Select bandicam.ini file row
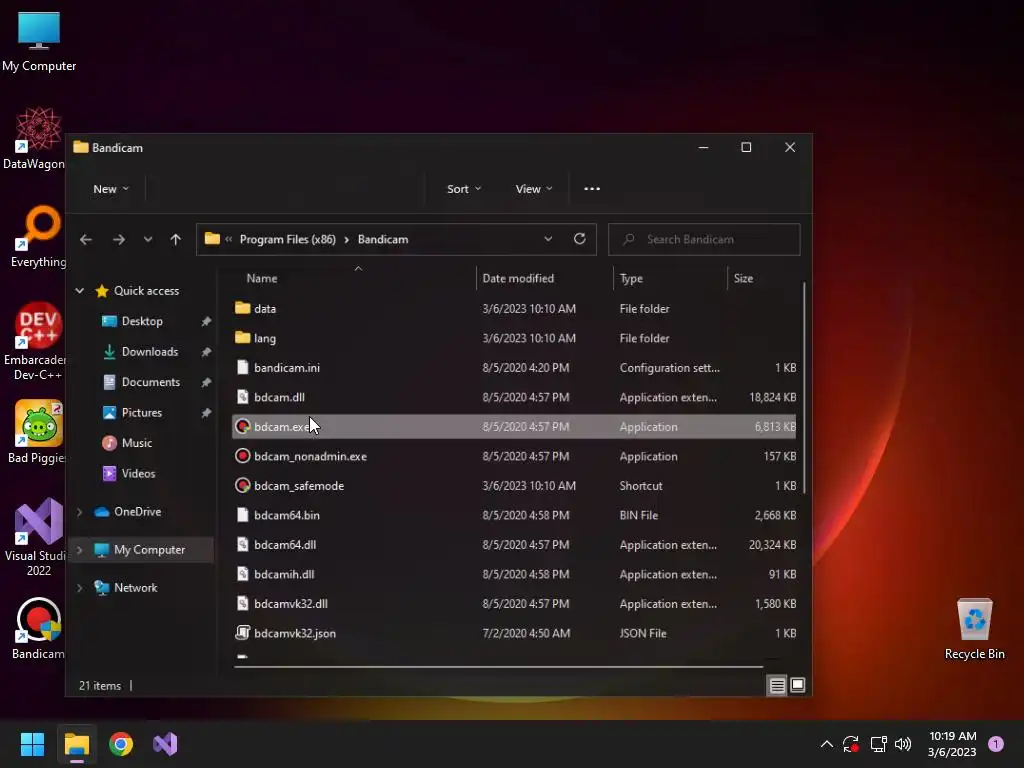 (514, 368)
